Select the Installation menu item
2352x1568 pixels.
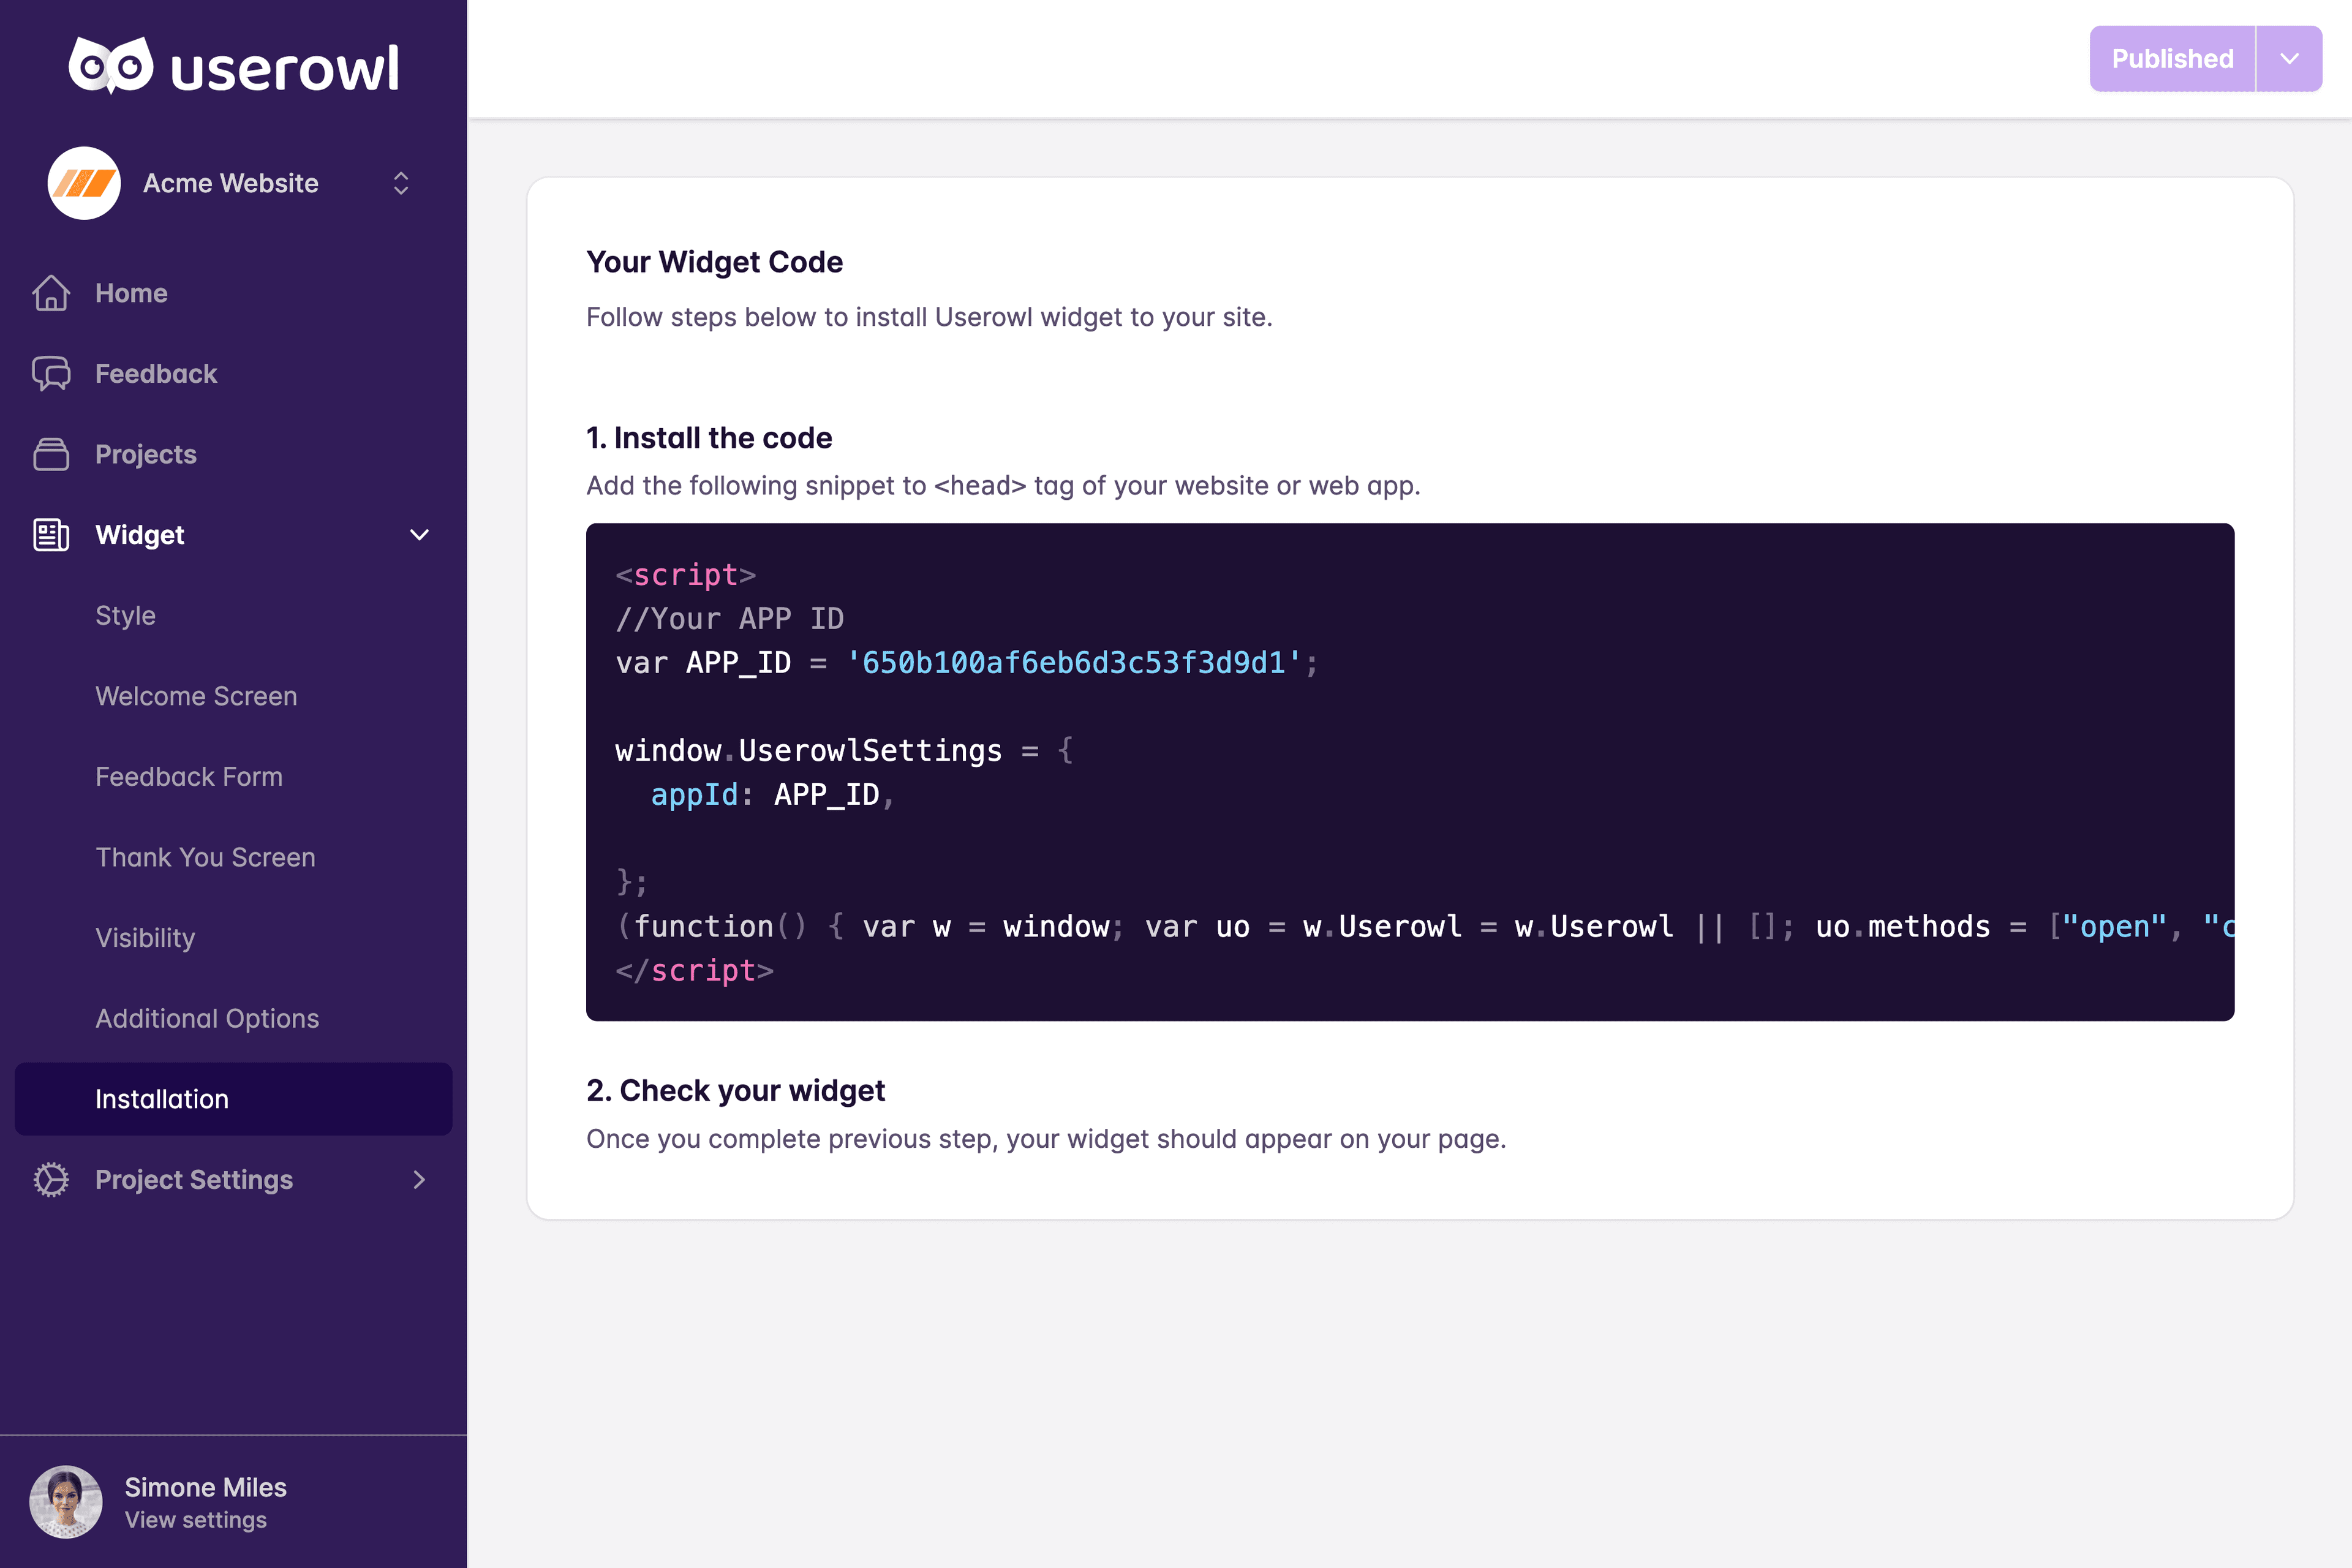(x=233, y=1099)
